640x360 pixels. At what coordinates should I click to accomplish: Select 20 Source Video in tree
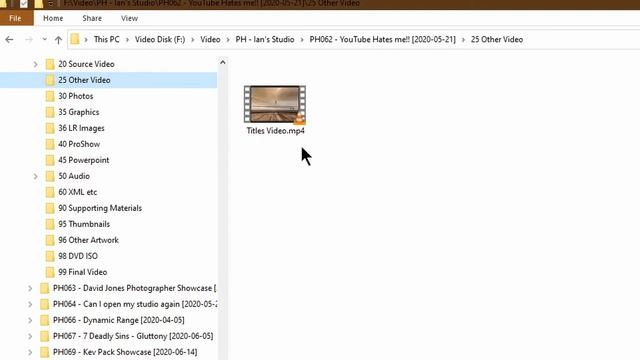(86, 64)
